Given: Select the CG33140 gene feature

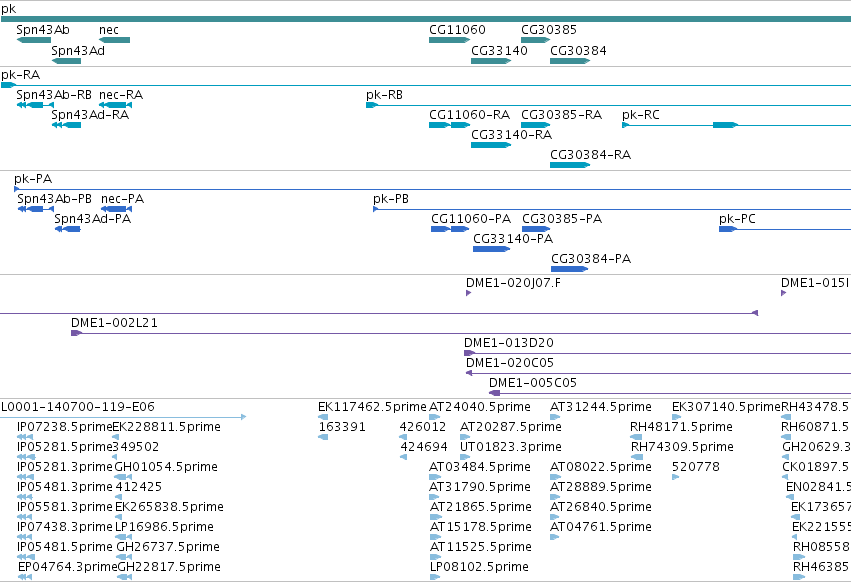Looking at the screenshot, I should click(491, 61).
